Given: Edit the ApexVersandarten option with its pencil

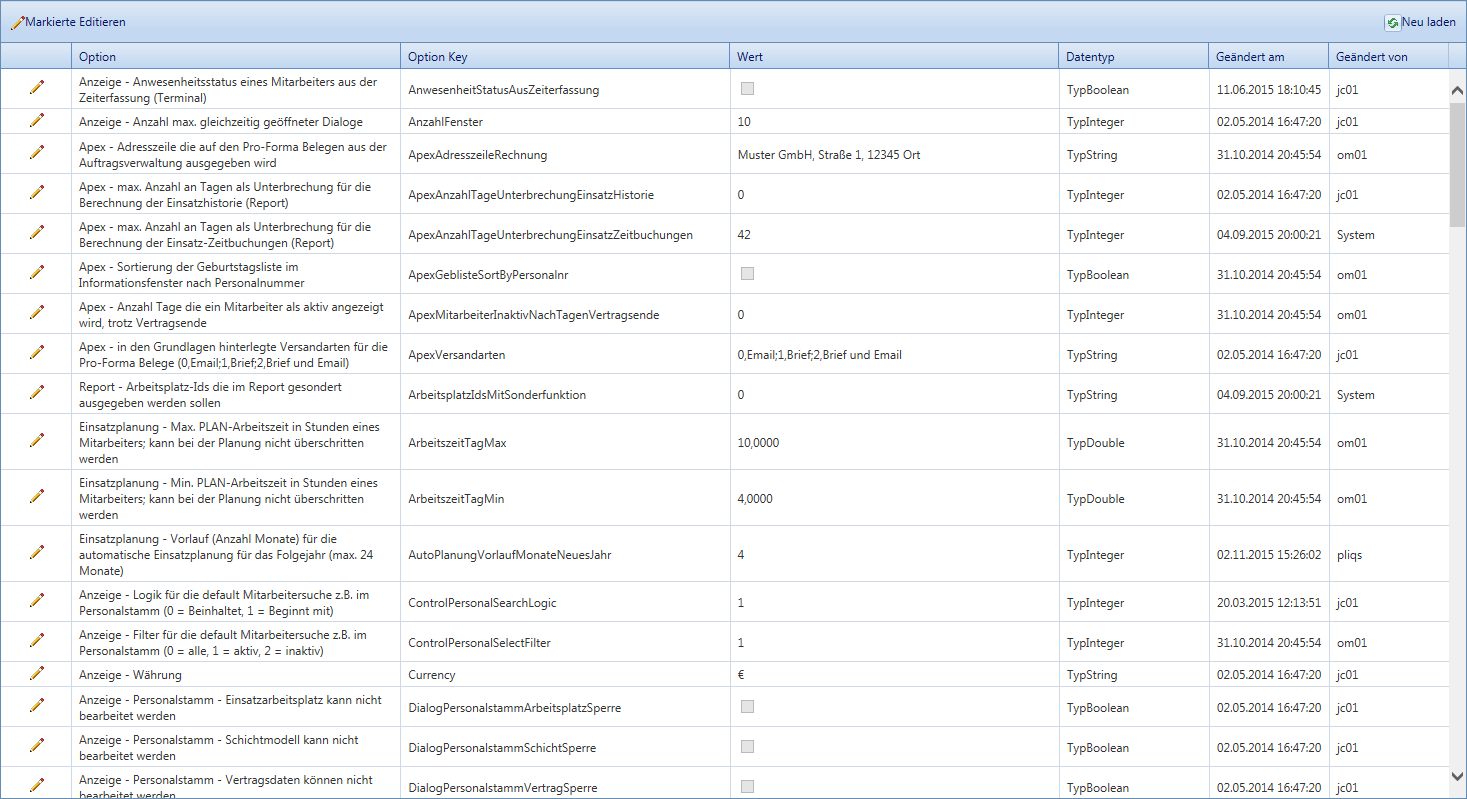Looking at the screenshot, I should tap(37, 353).
